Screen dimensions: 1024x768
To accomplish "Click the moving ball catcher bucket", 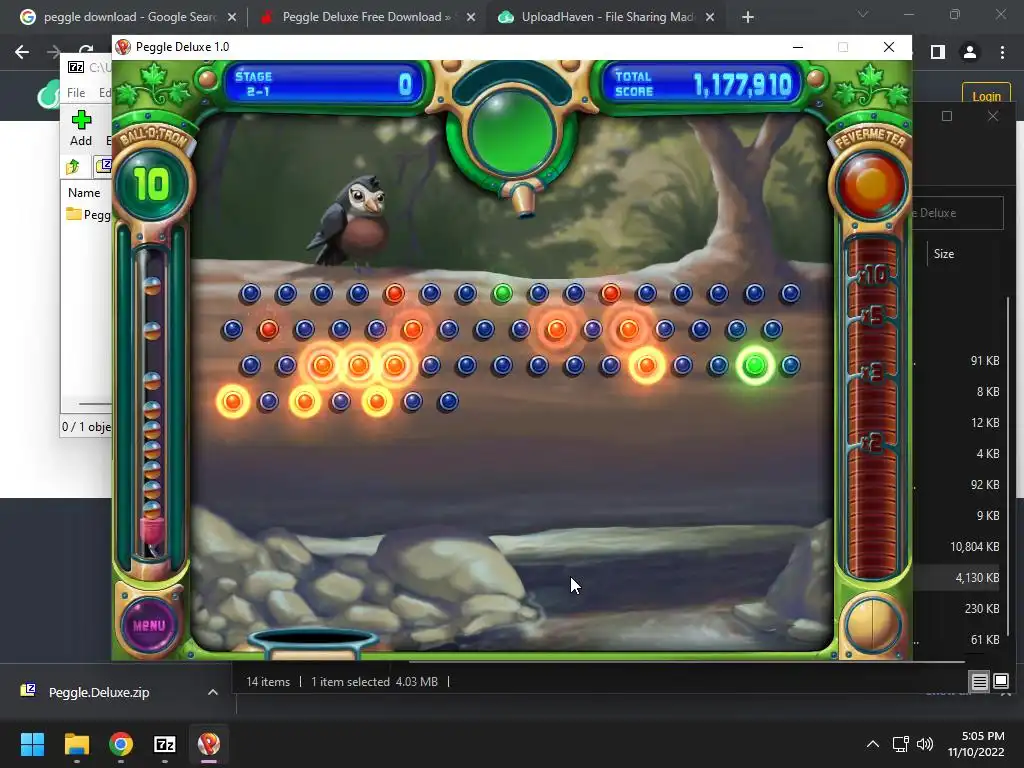I will [313, 642].
